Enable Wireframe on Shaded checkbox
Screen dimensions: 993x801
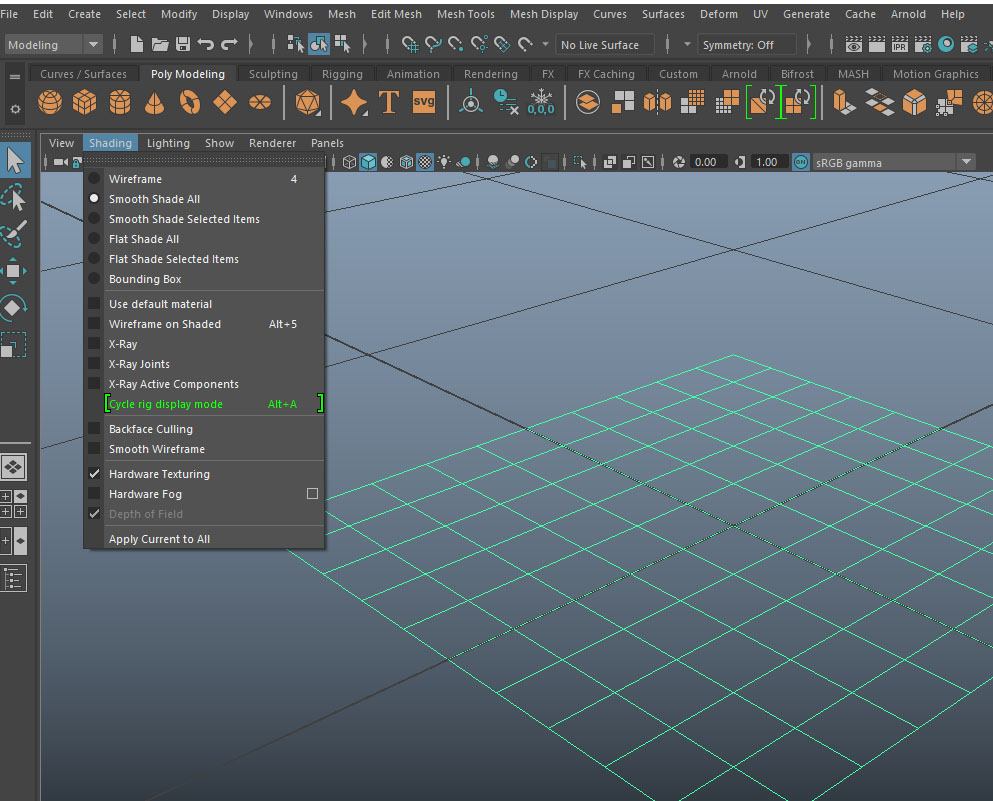click(x=94, y=324)
